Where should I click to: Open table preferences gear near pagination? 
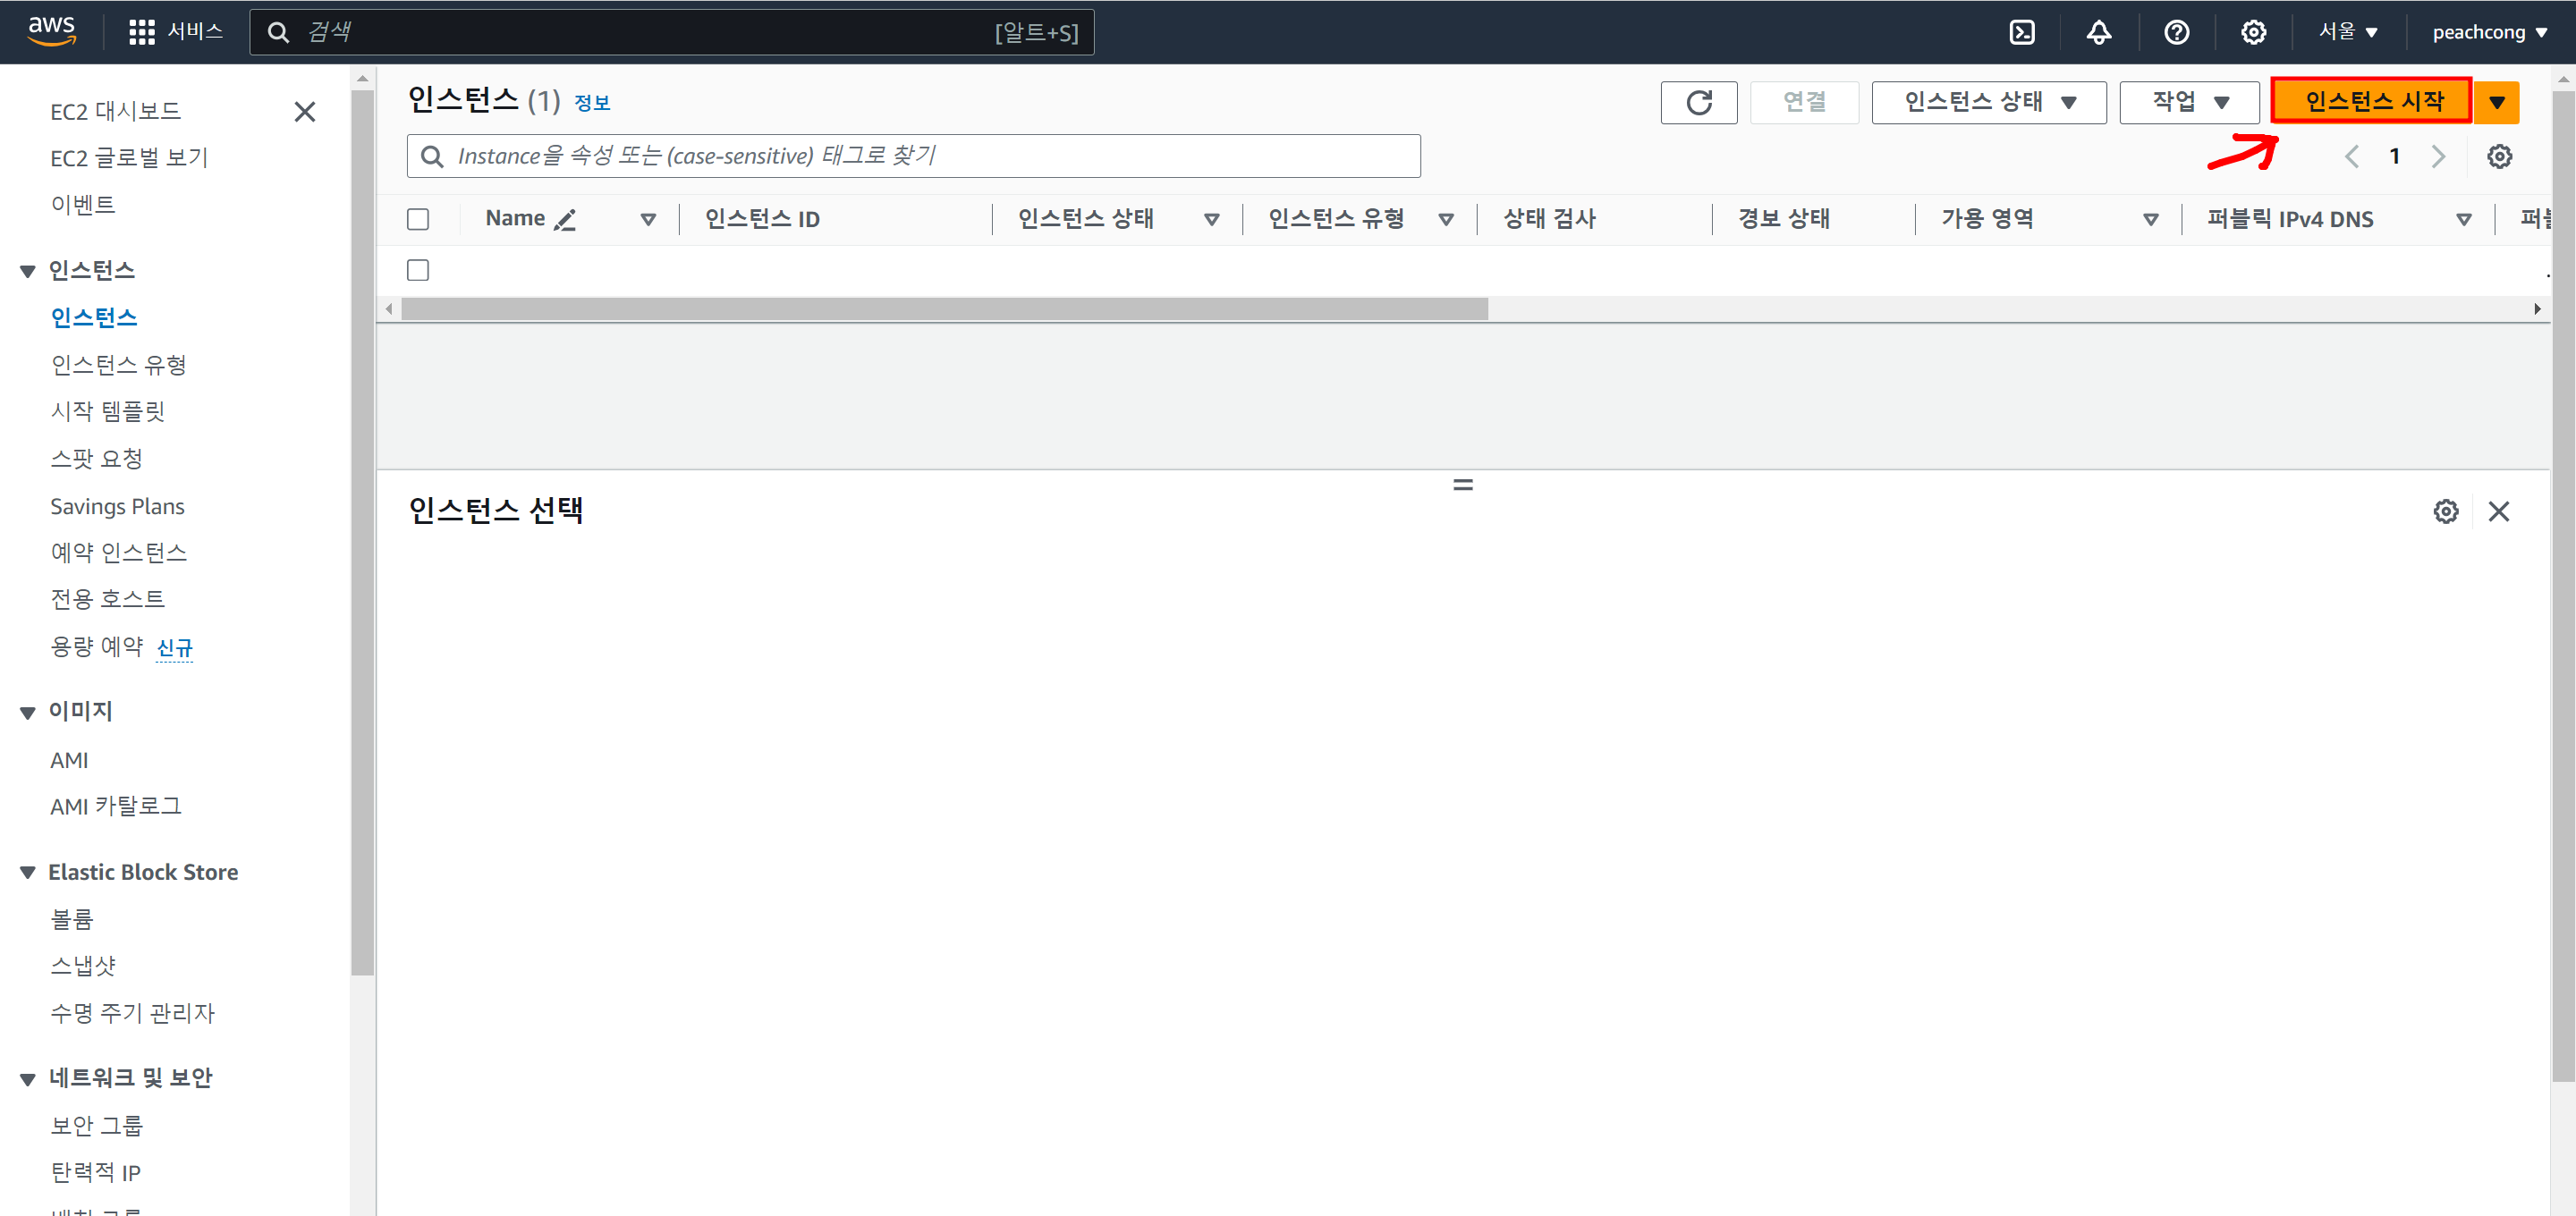(x=2499, y=156)
